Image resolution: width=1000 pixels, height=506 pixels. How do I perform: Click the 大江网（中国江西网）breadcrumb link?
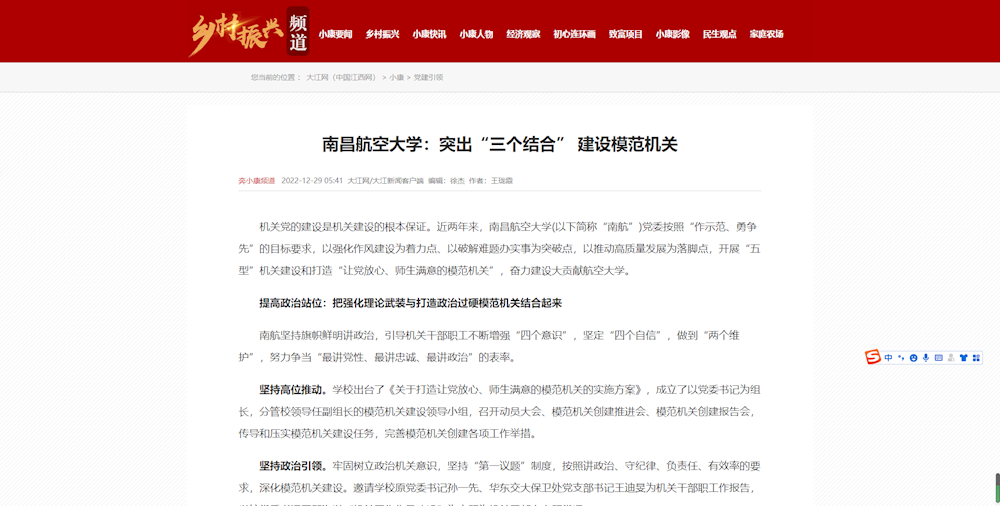(341, 77)
